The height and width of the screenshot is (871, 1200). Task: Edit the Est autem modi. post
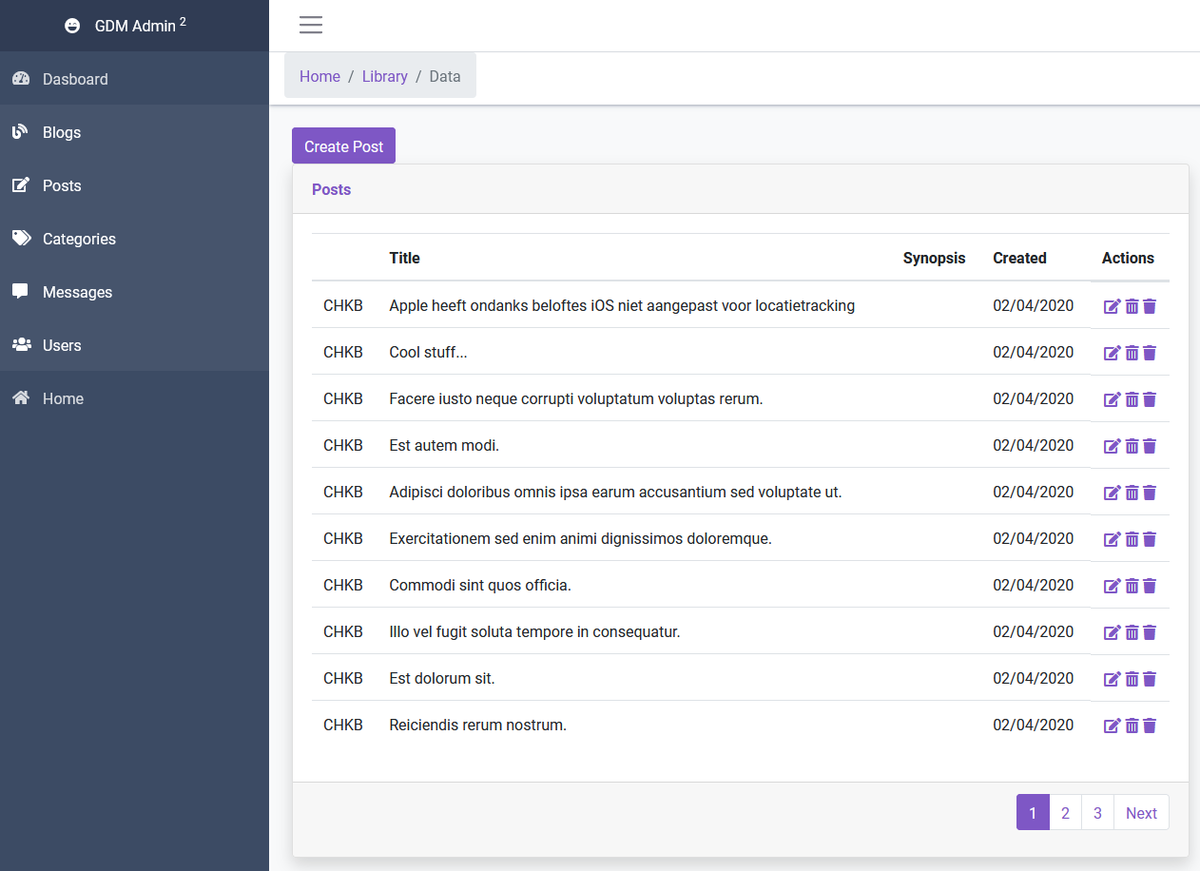(x=1112, y=446)
